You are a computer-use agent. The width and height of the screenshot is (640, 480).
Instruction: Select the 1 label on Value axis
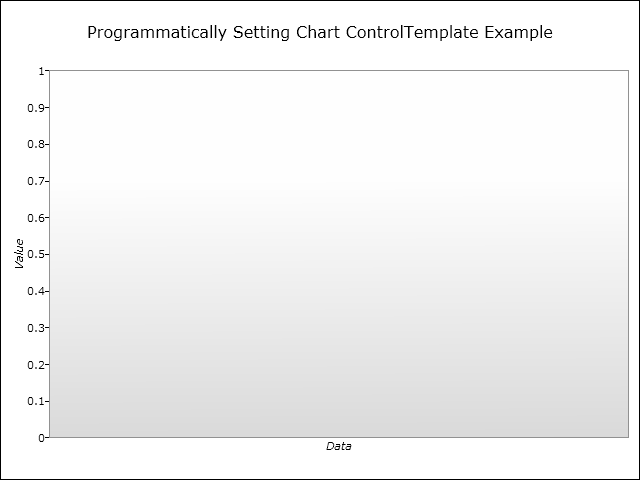tap(41, 71)
